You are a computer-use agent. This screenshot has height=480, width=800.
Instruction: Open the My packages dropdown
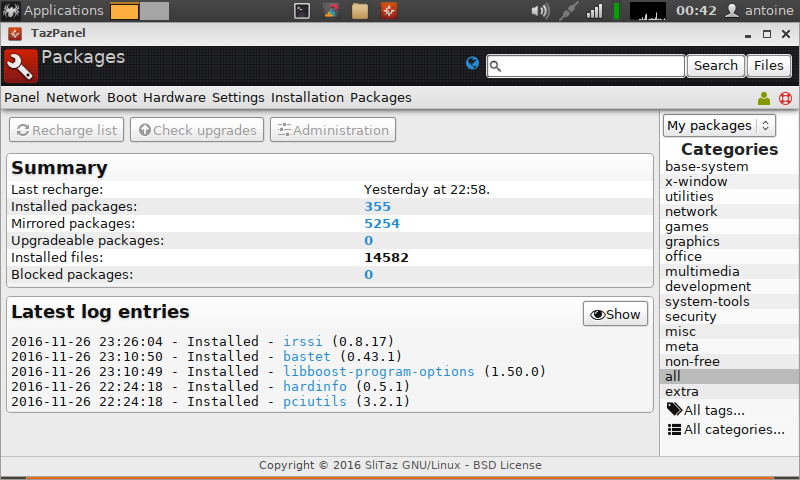pos(719,125)
